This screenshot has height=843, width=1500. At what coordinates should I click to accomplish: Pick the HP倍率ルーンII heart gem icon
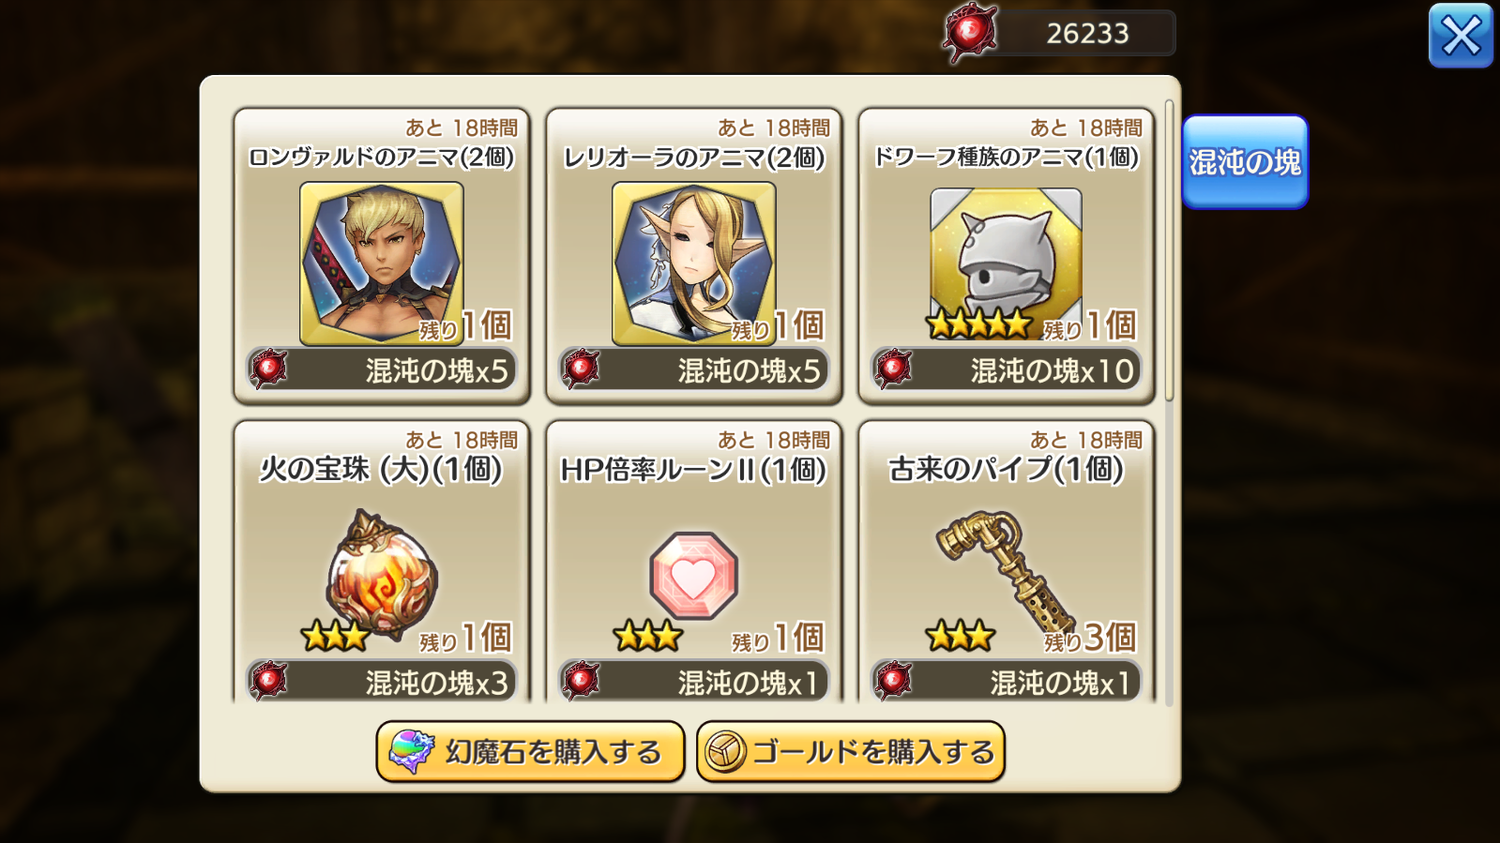pos(694,576)
